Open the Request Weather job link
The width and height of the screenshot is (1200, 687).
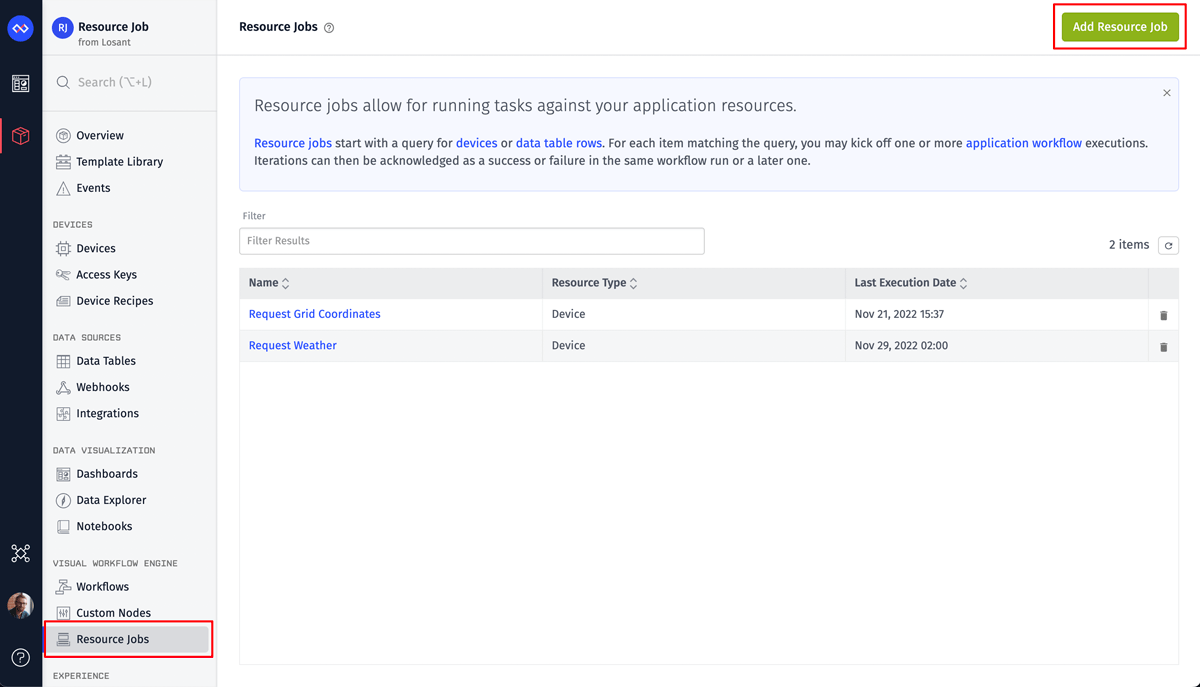click(x=293, y=346)
